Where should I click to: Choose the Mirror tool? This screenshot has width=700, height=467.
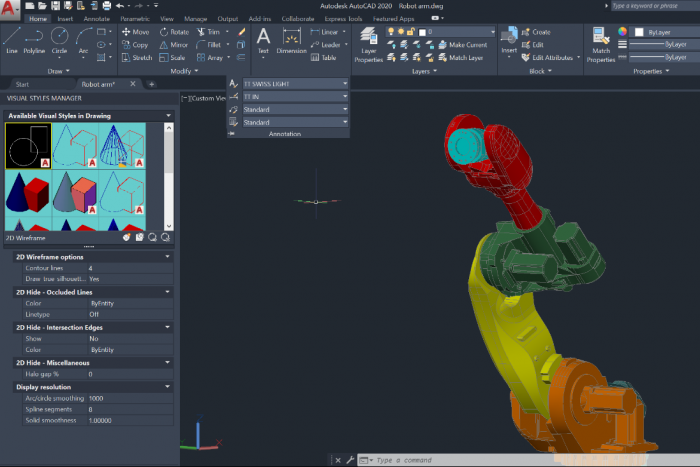tap(172, 45)
